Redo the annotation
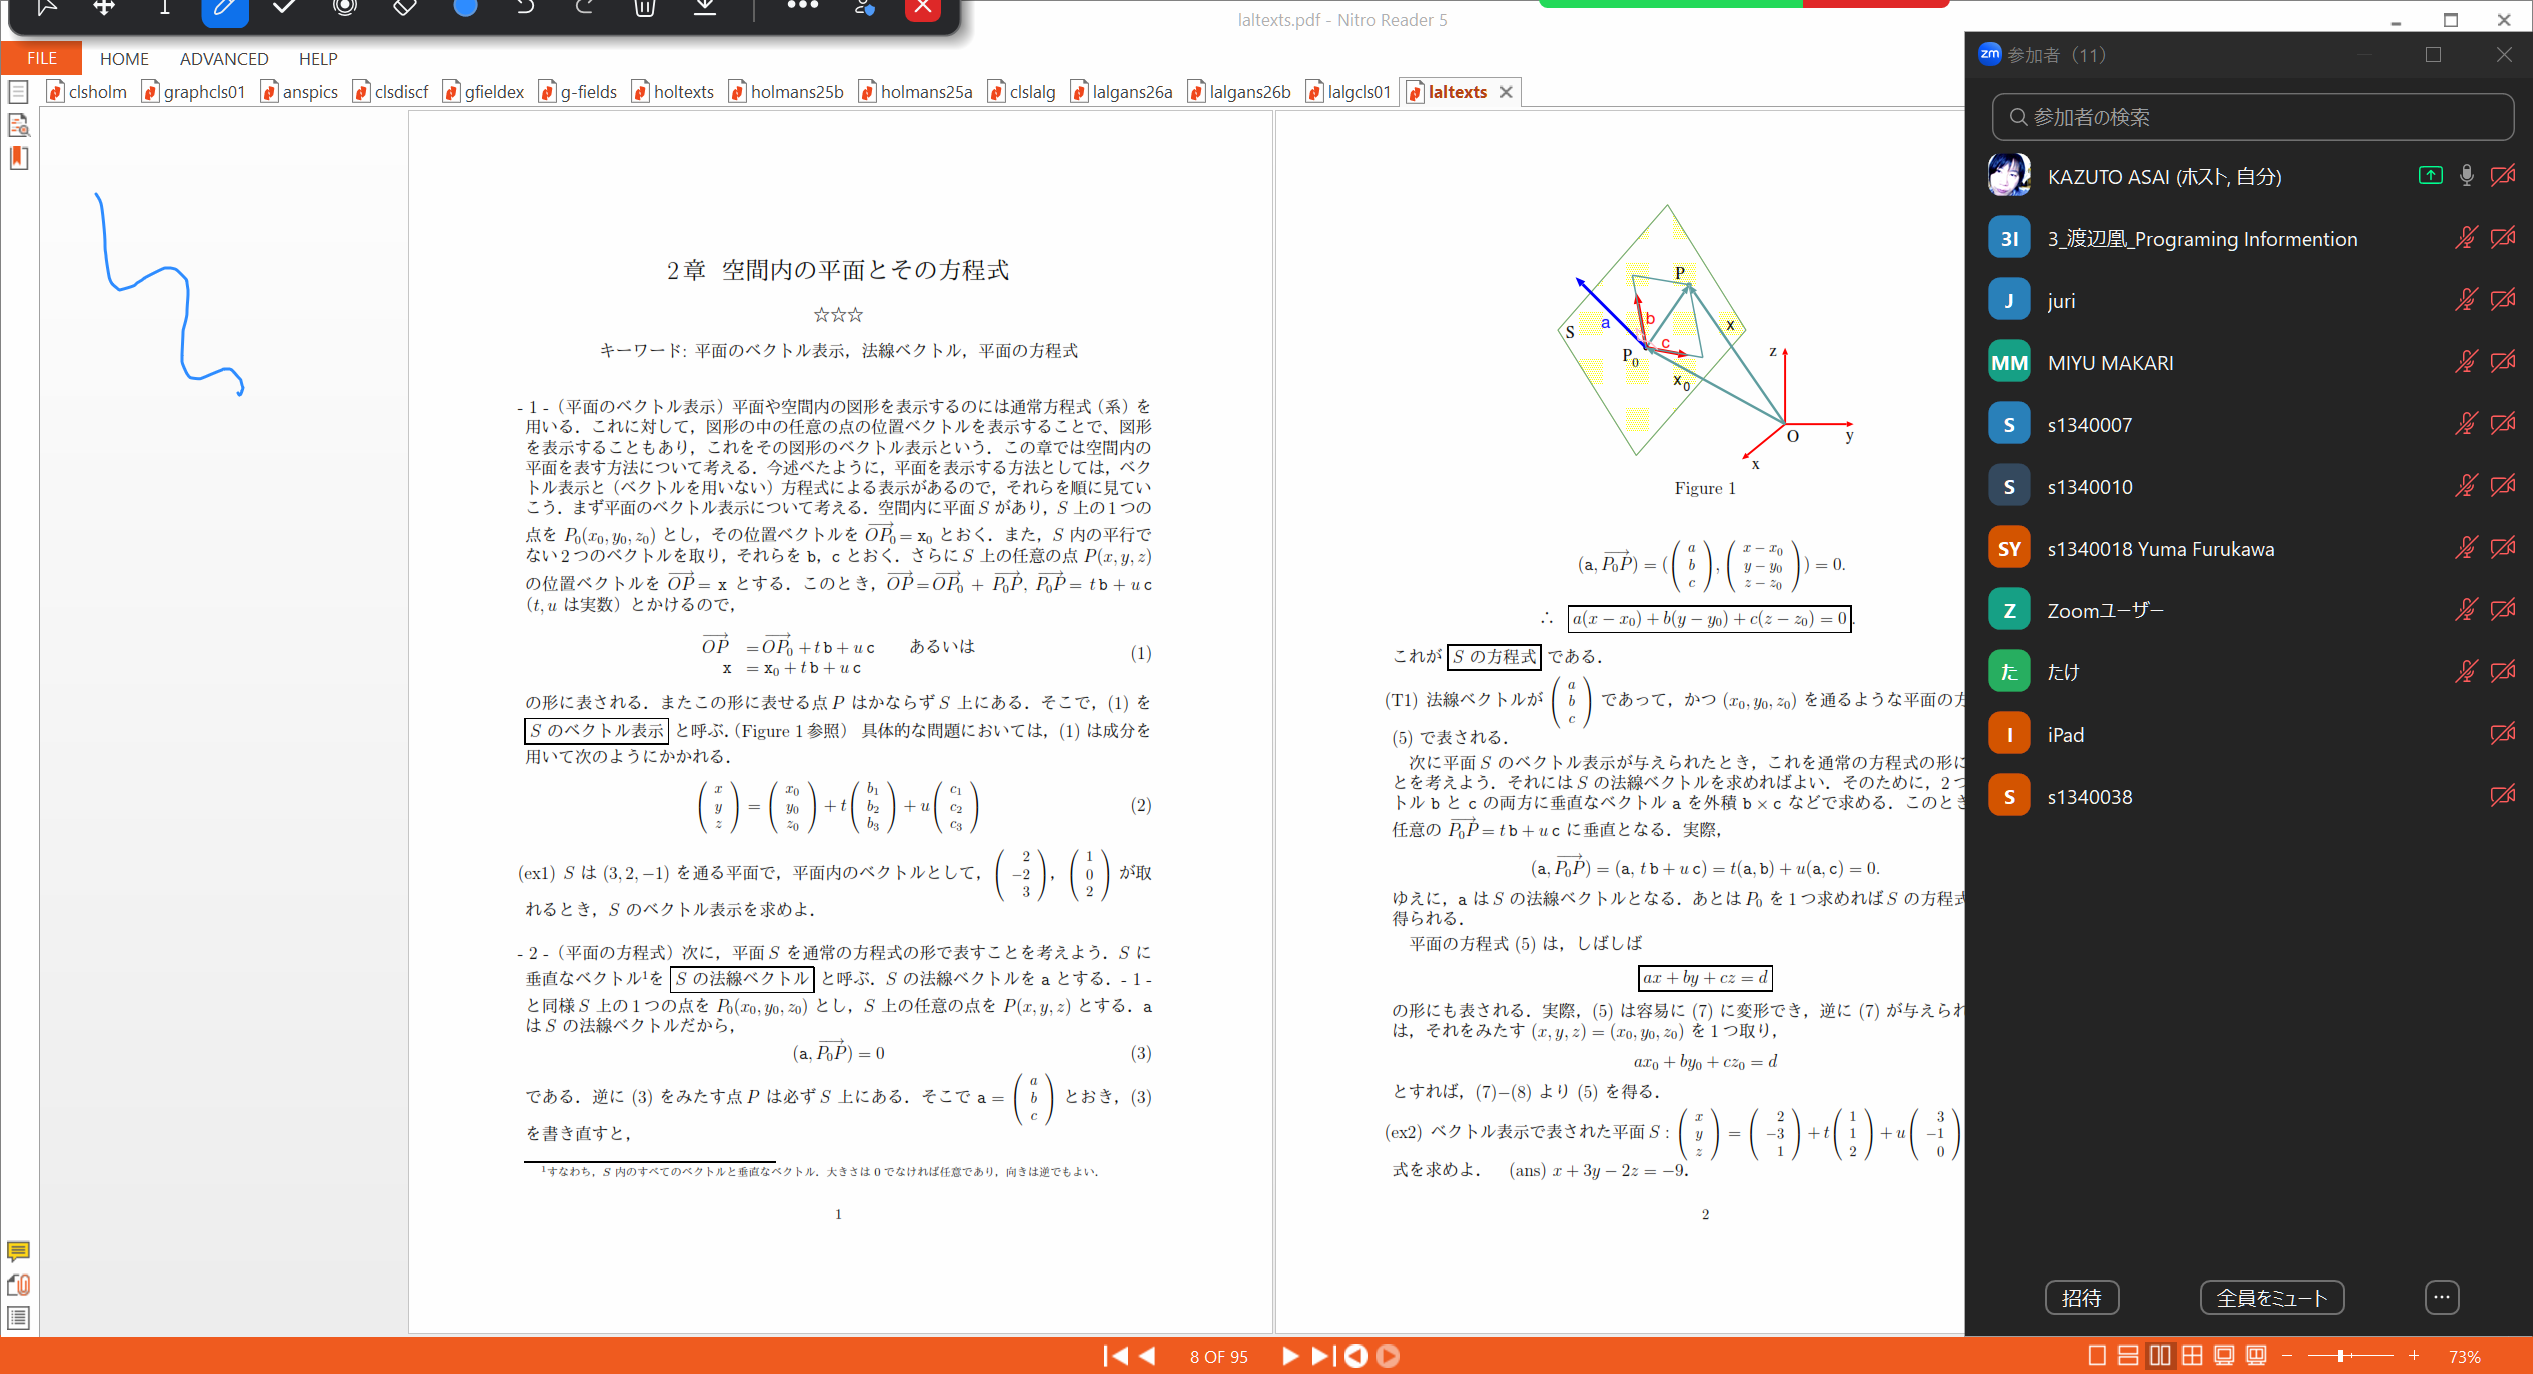This screenshot has width=2533, height=1374. tap(585, 8)
